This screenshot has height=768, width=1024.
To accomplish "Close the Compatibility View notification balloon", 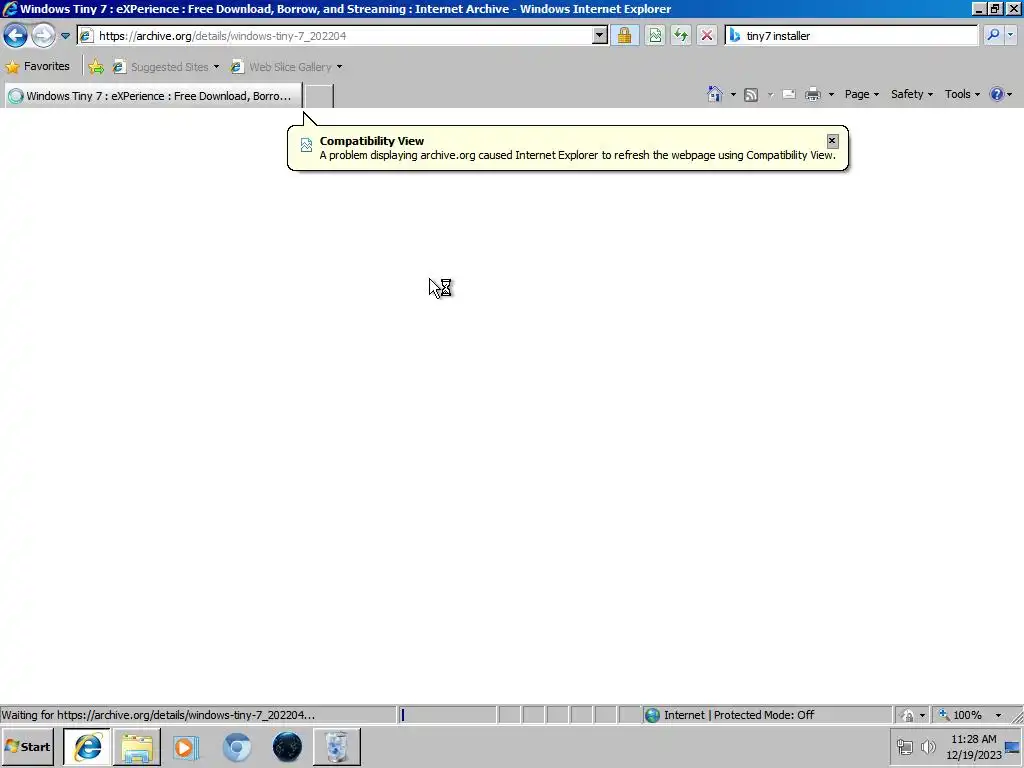I will tap(832, 140).
